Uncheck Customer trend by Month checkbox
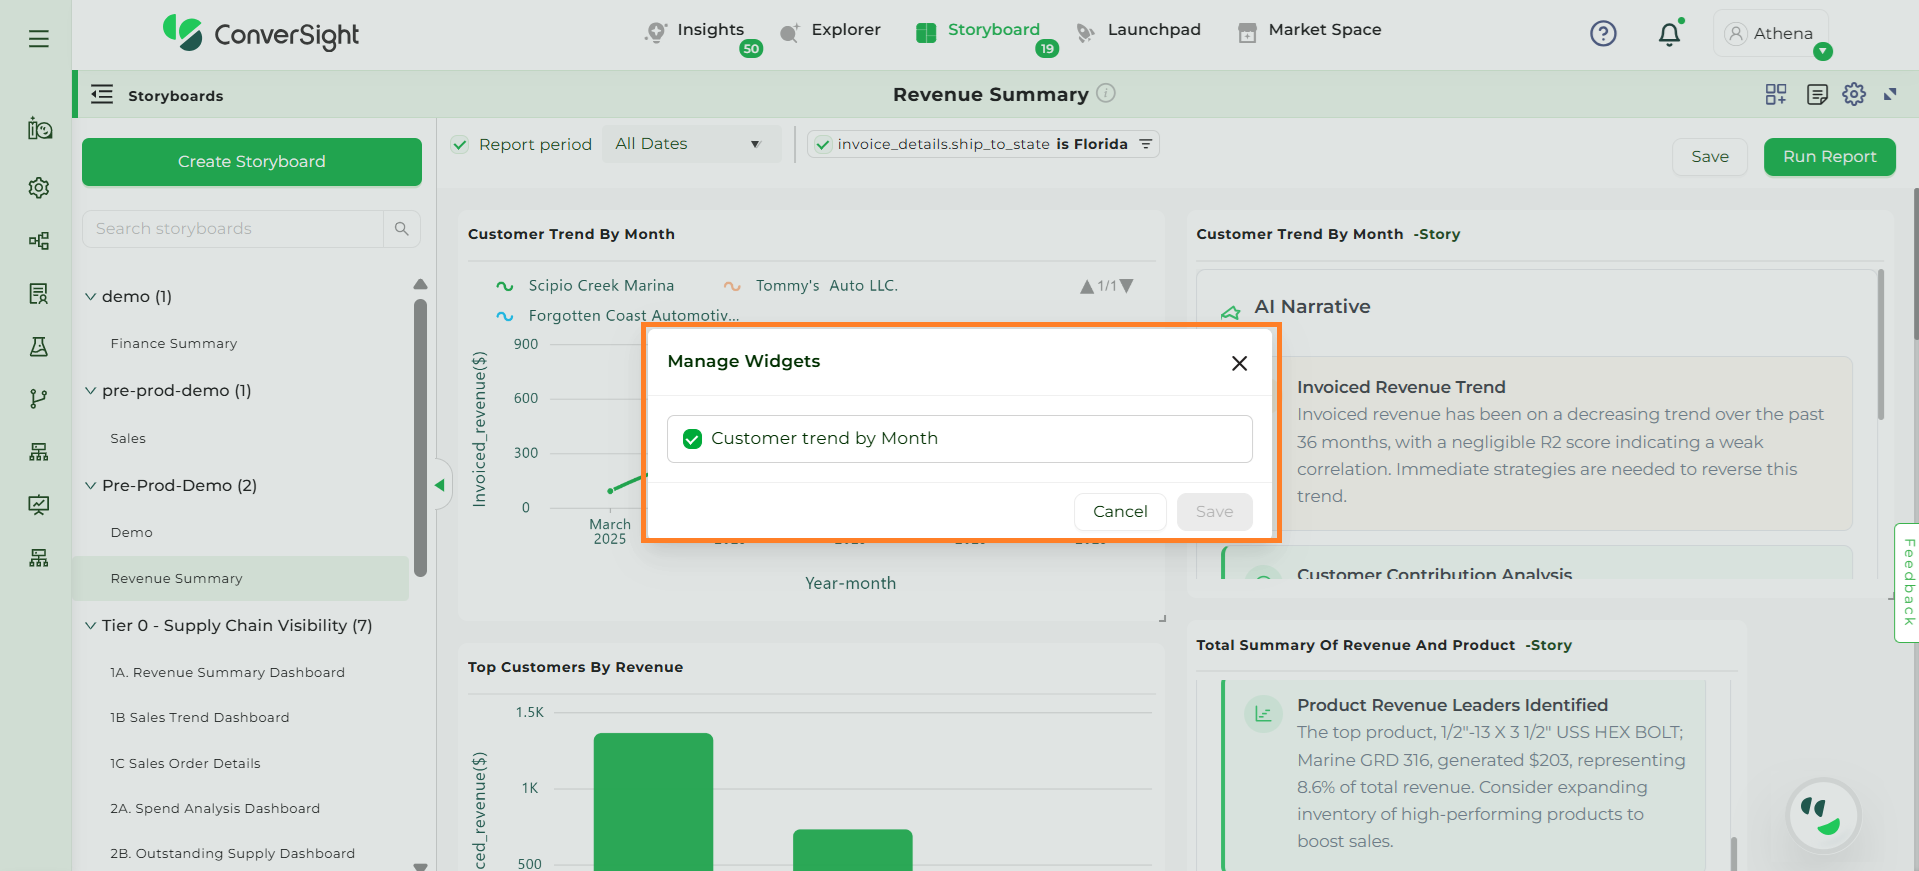The height and width of the screenshot is (871, 1919). click(x=692, y=439)
